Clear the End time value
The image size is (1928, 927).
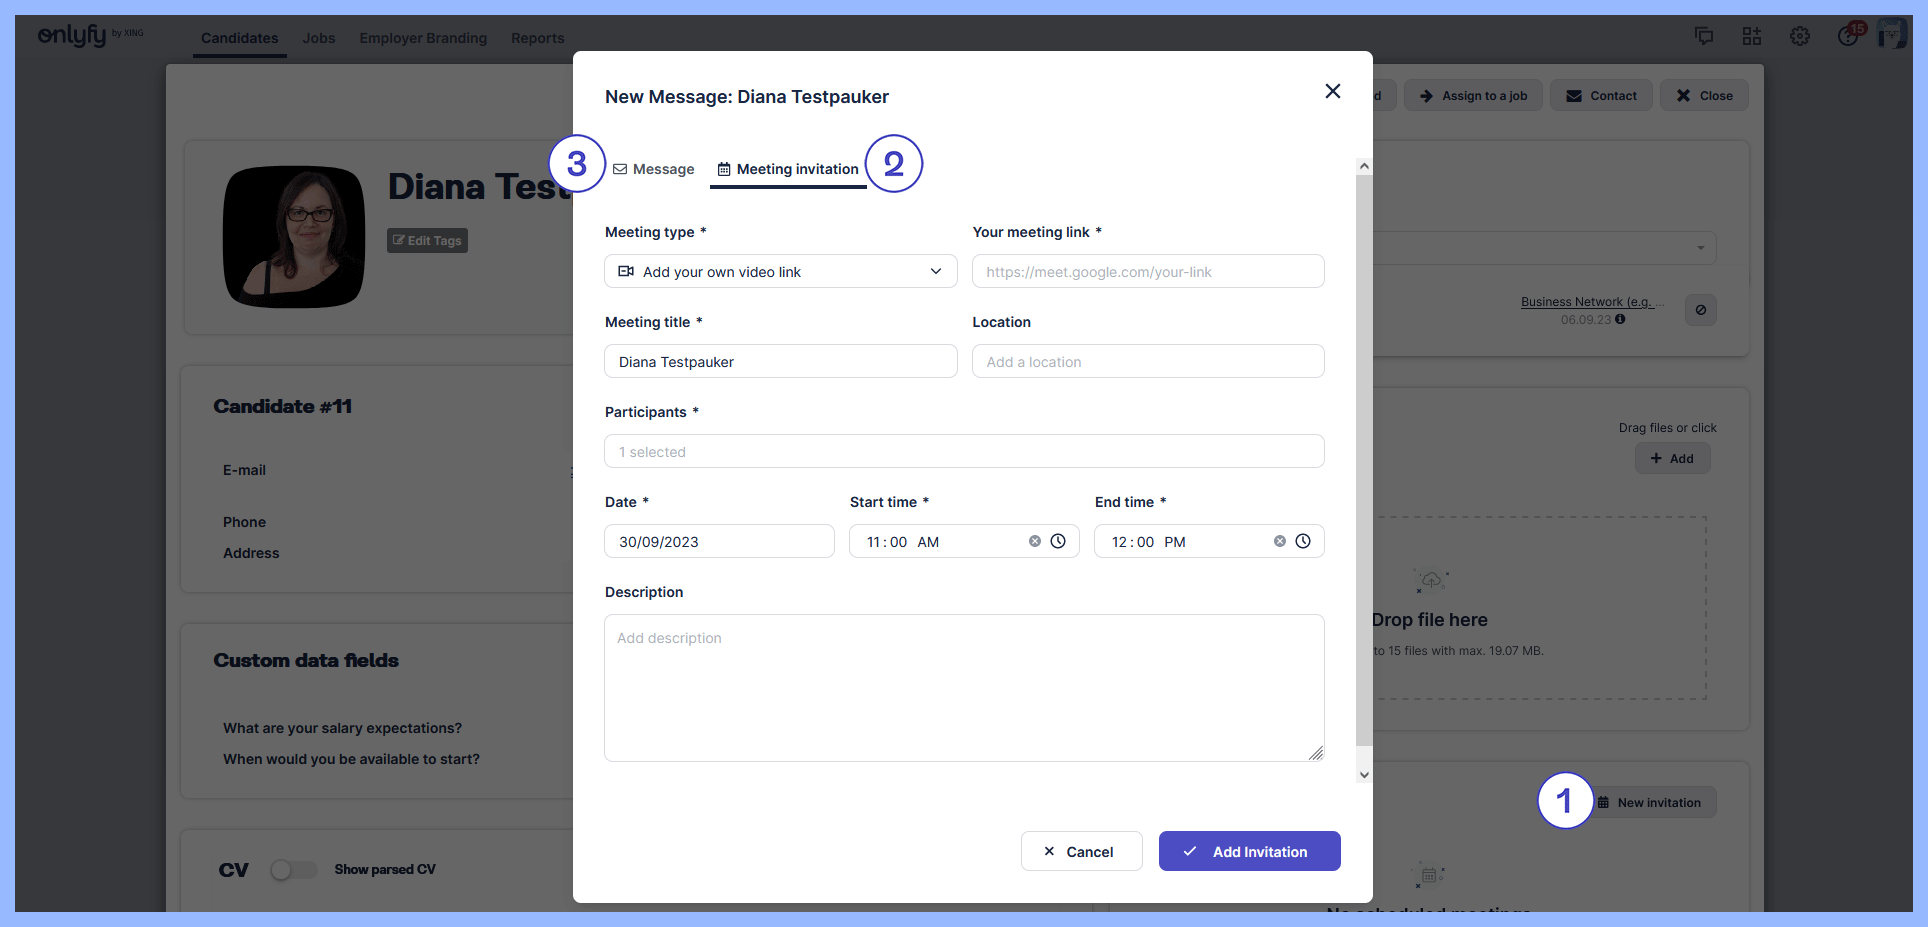click(1280, 541)
